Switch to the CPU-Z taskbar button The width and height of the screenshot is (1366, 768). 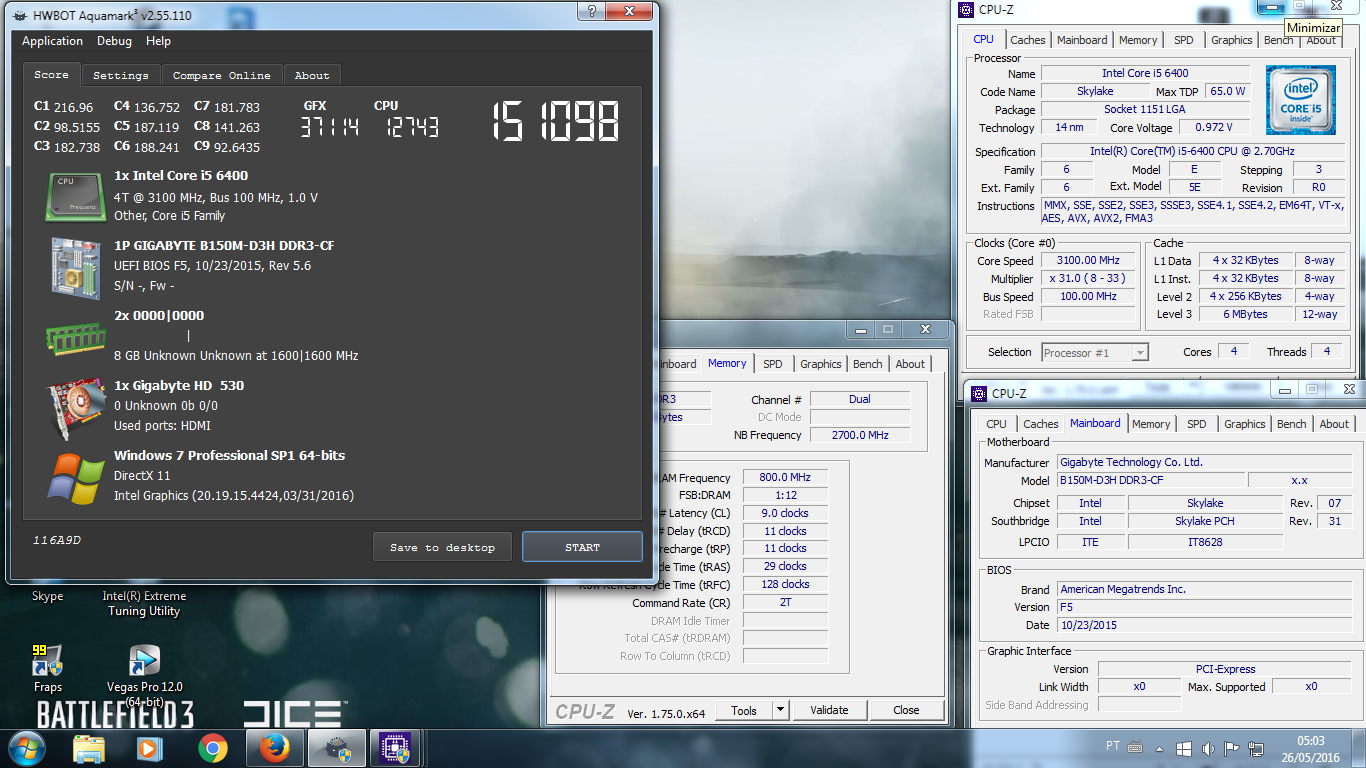(397, 748)
